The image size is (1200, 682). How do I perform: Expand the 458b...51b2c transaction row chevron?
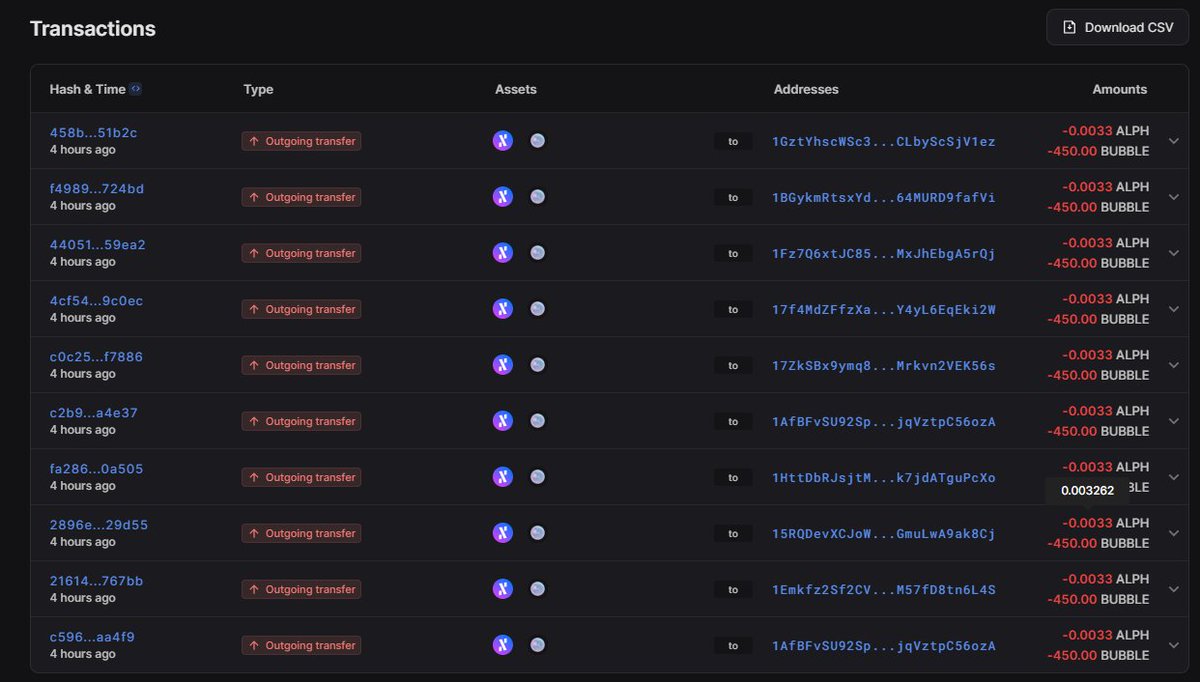point(1174,141)
